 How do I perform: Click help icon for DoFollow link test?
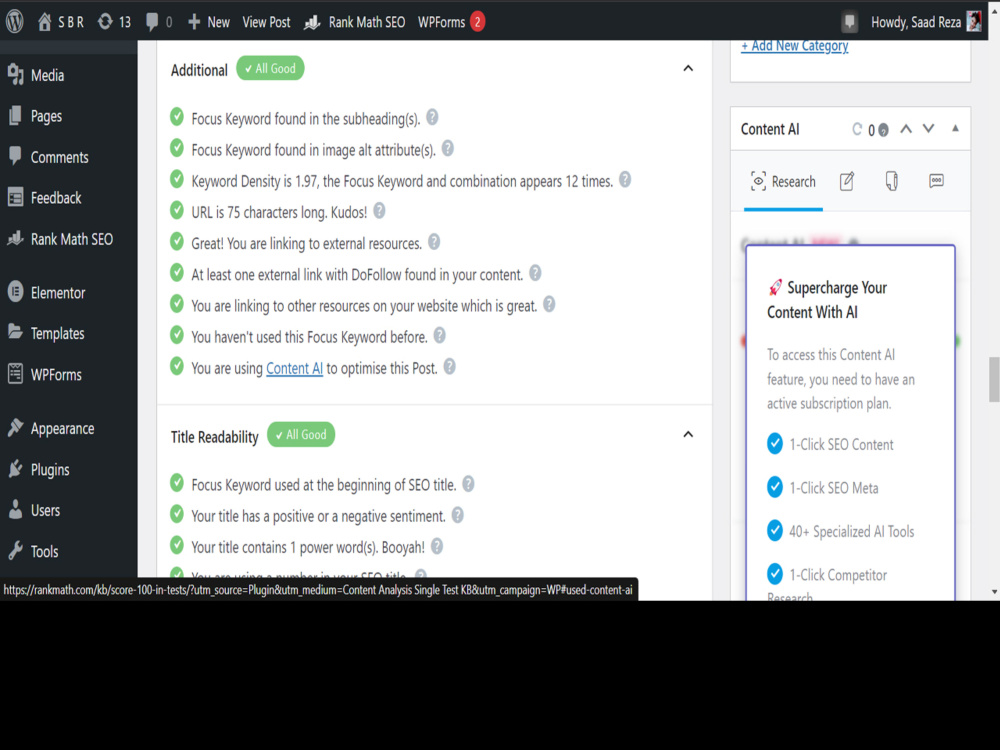point(535,274)
